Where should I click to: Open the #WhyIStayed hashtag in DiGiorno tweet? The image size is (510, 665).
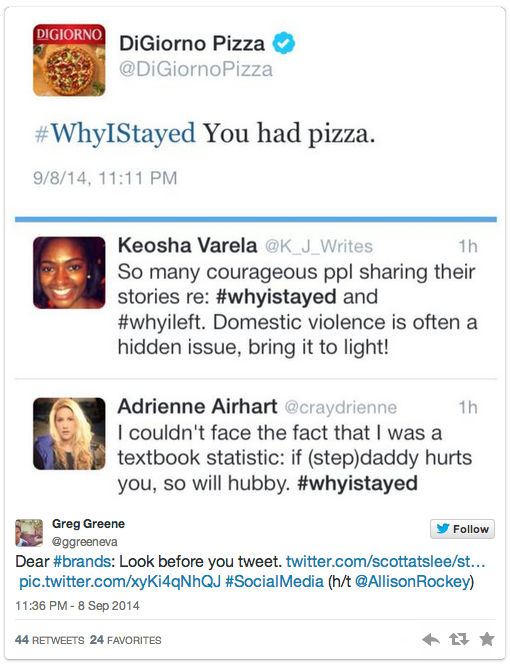pos(115,133)
